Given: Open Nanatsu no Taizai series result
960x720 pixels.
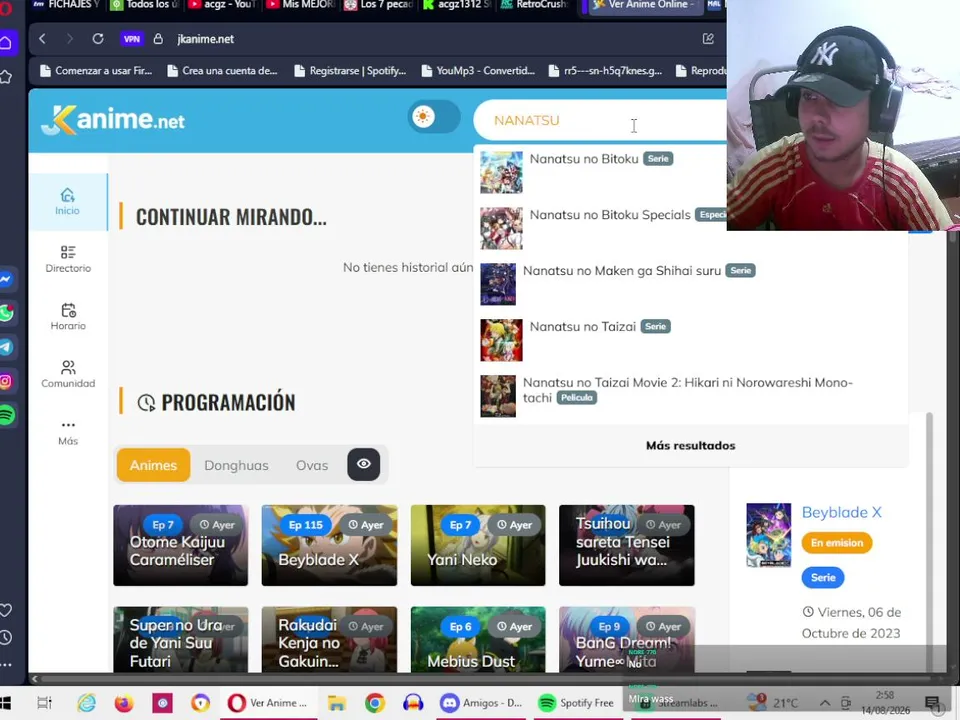Looking at the screenshot, I should [x=691, y=340].
